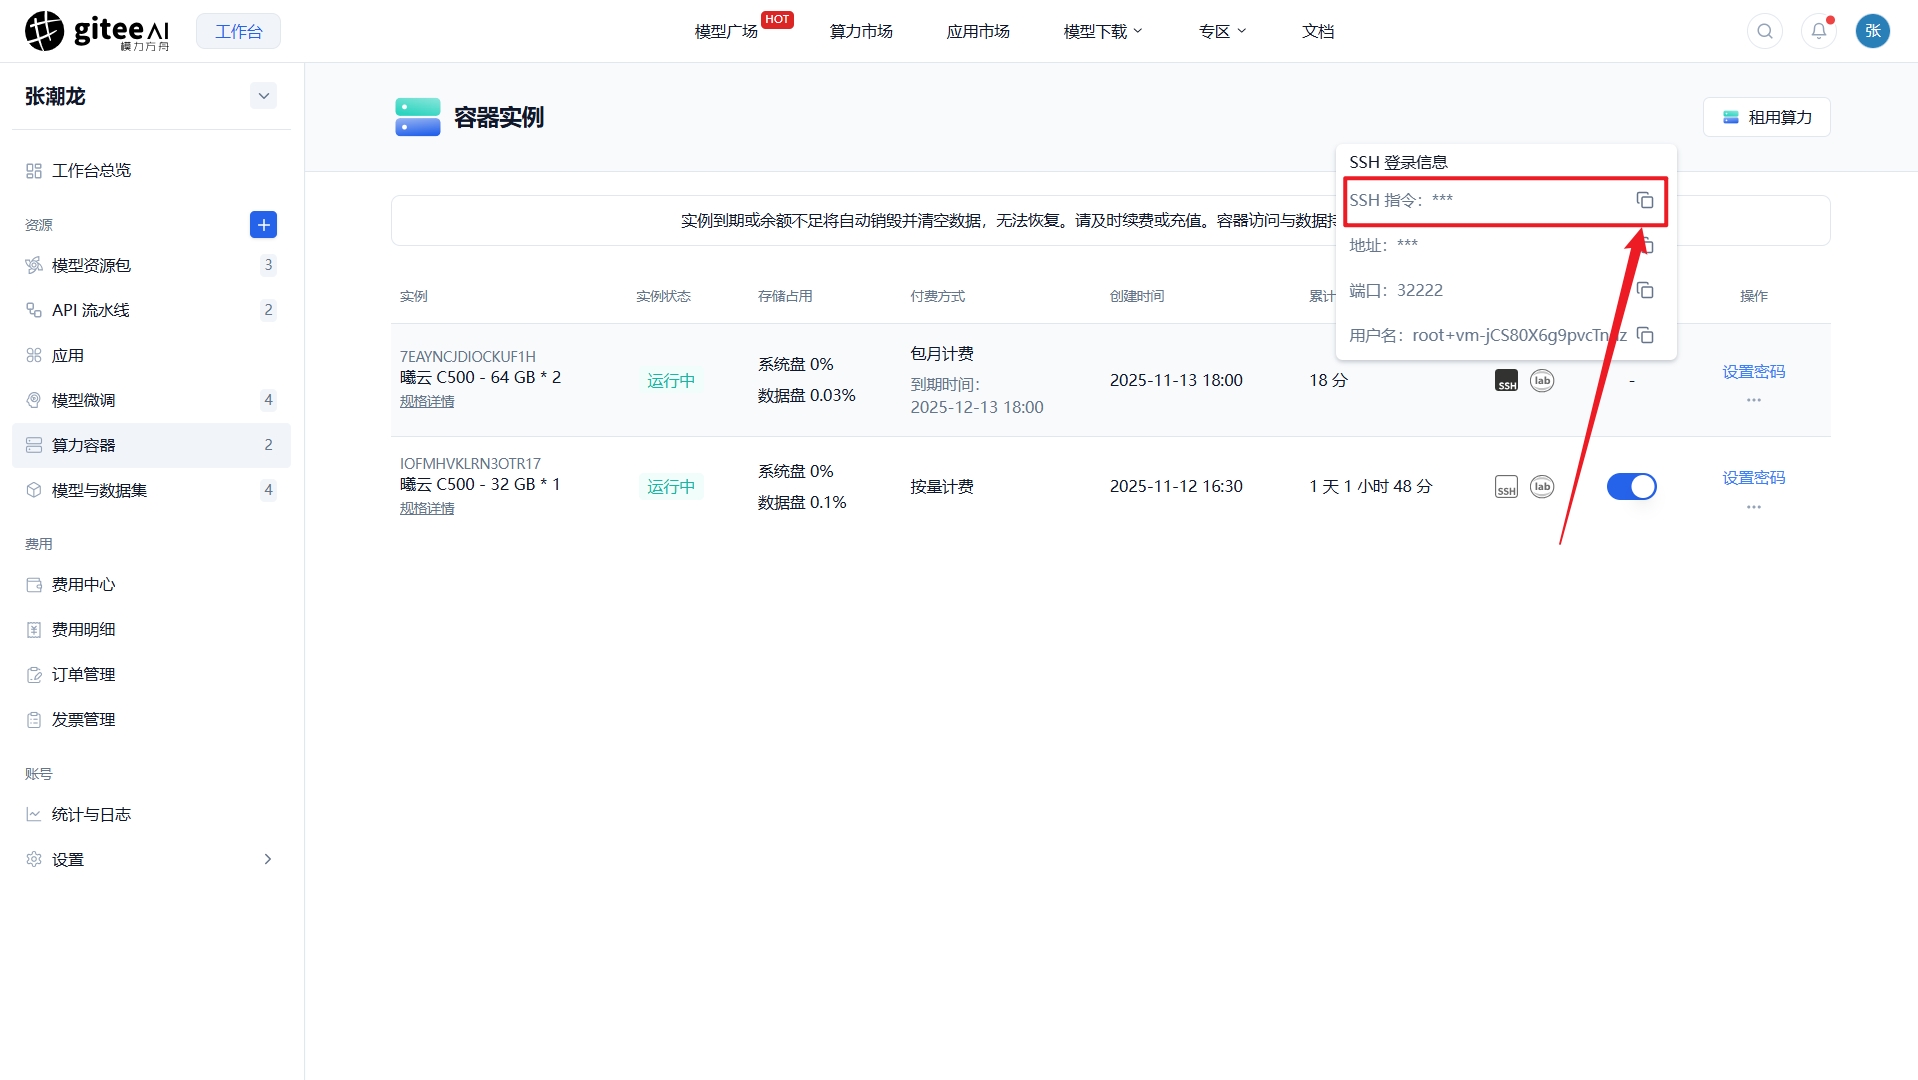
Task: Open JupyterLab for instance IOFMHVKLRN3OTR17
Action: point(1542,487)
